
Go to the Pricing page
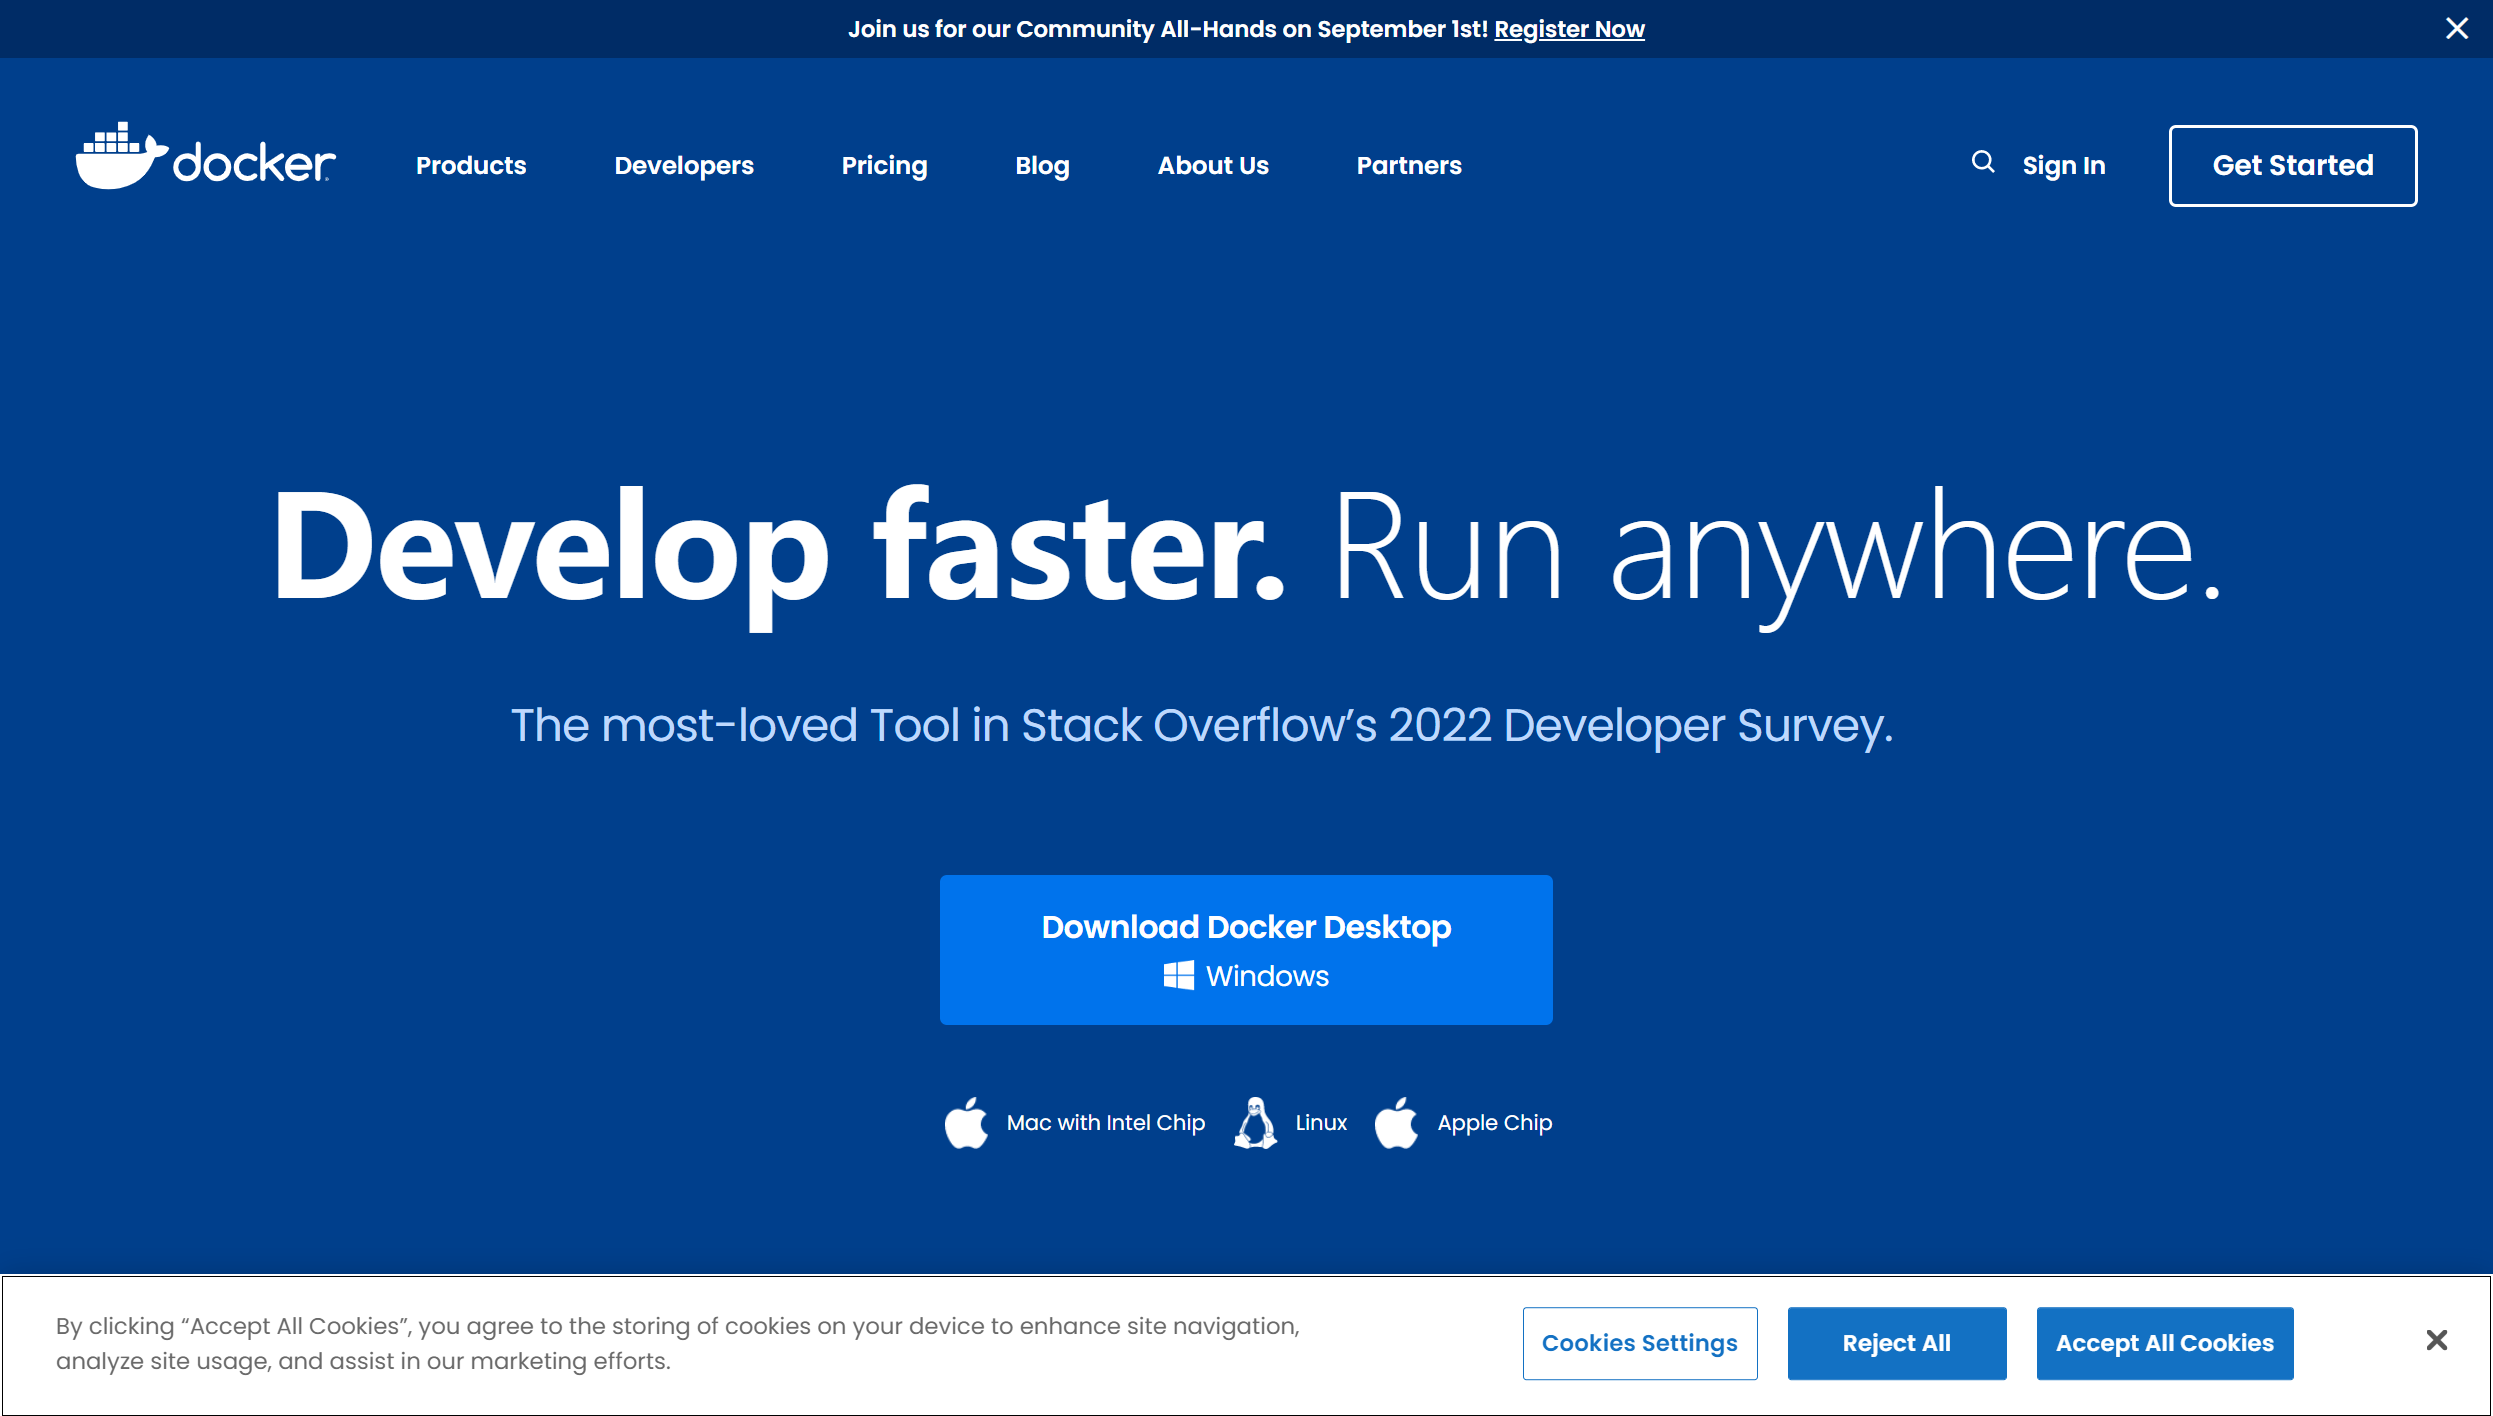coord(884,165)
